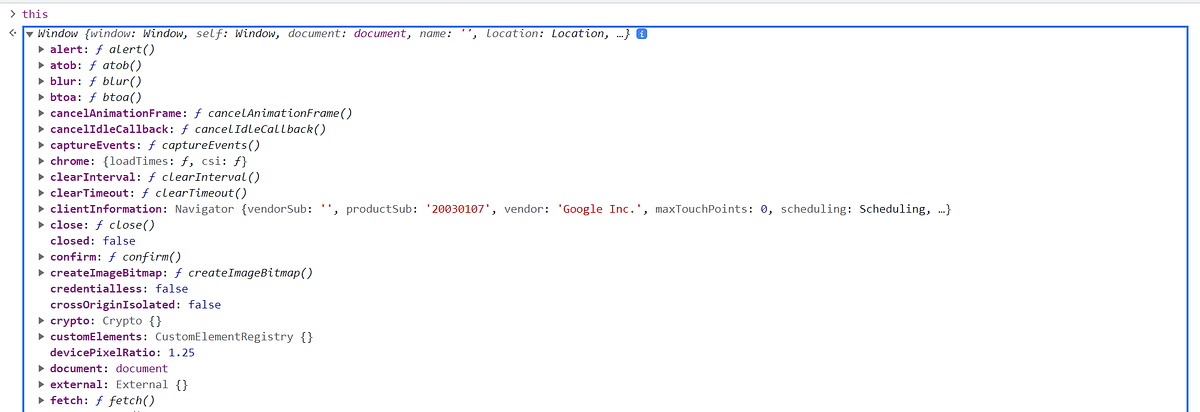
Task: Click the 'Google Inc.' vendor string
Action: 600,209
